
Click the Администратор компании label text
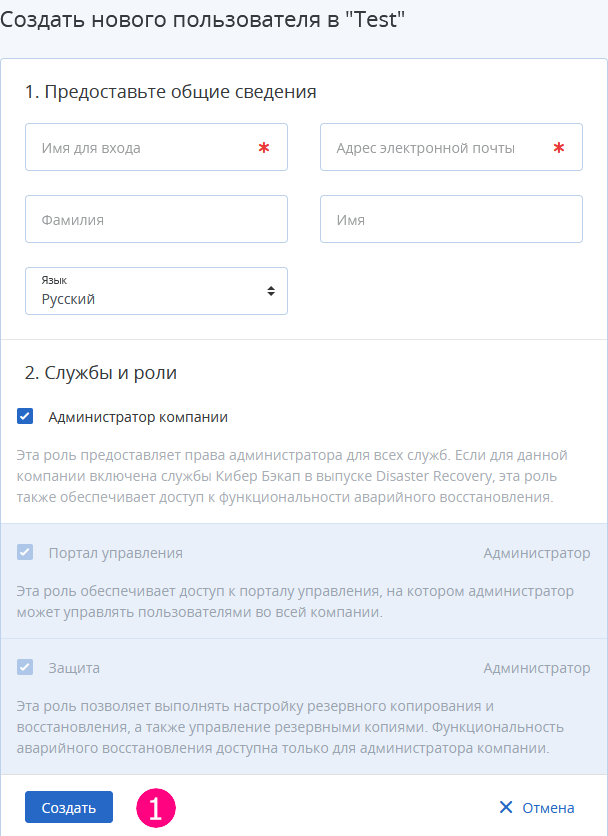(138, 417)
